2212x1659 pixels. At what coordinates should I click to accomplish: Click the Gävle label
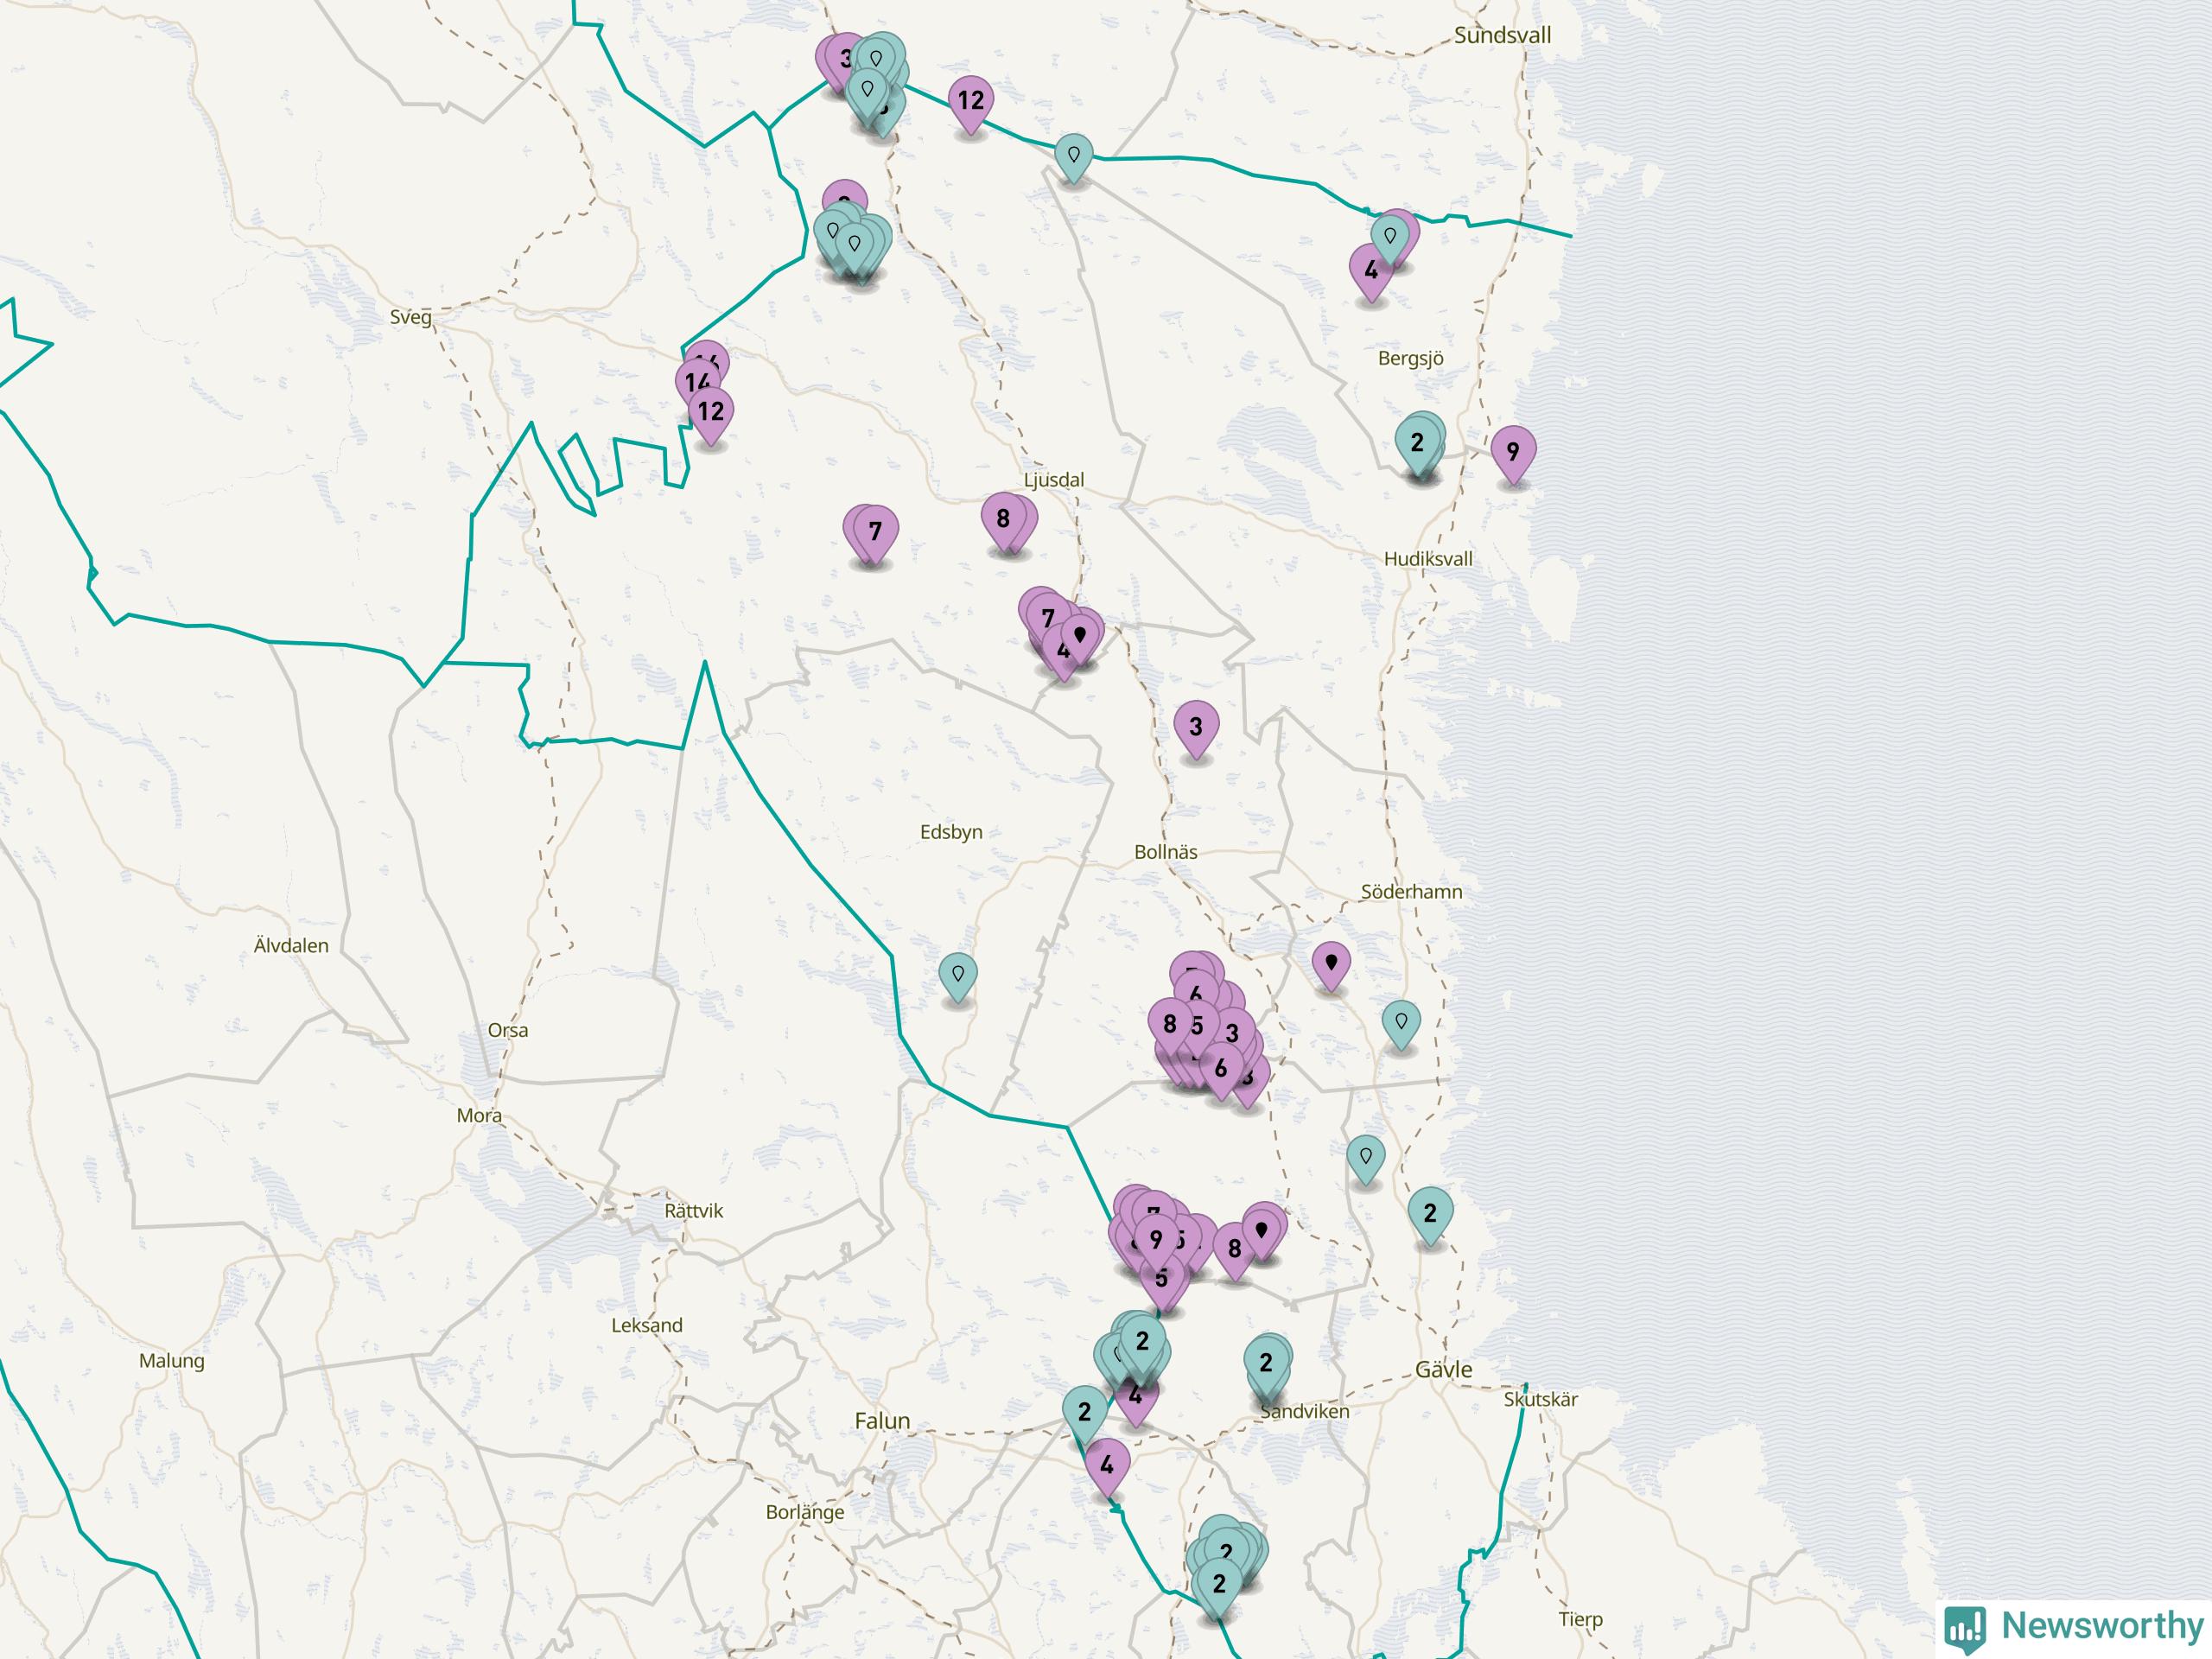[x=1443, y=1369]
